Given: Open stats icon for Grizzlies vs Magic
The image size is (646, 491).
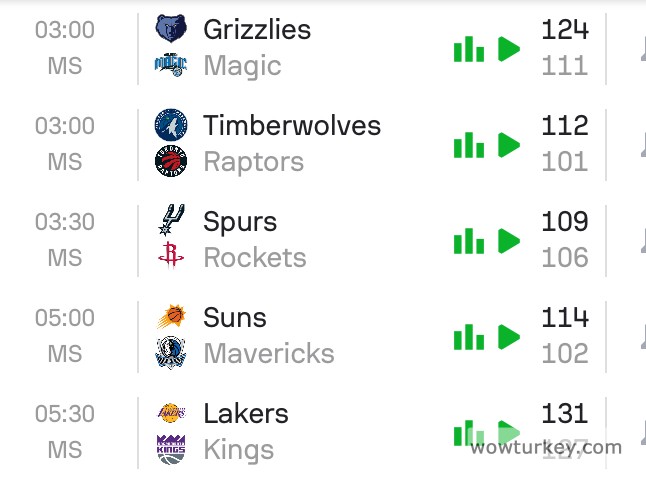Looking at the screenshot, I should click(x=468, y=49).
